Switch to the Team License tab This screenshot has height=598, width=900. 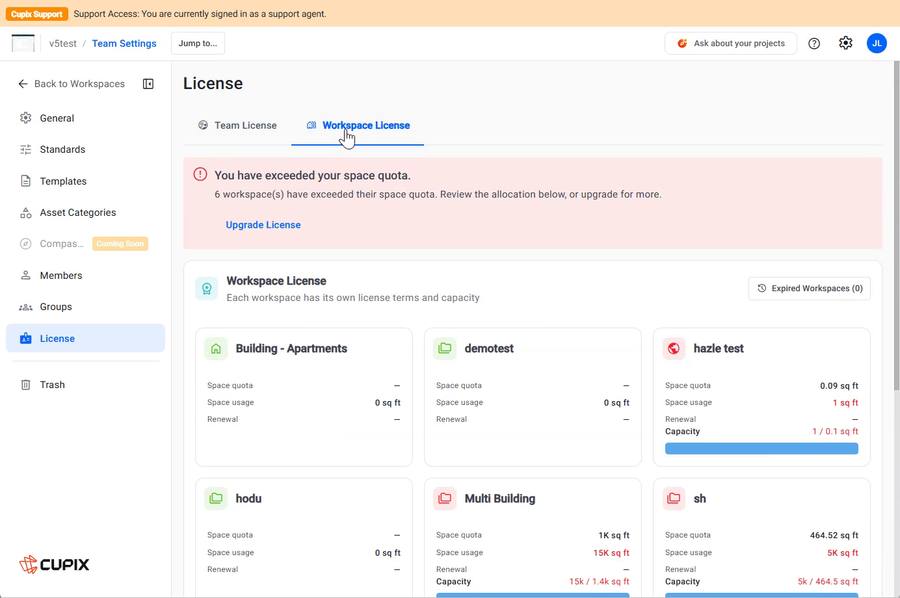point(238,125)
